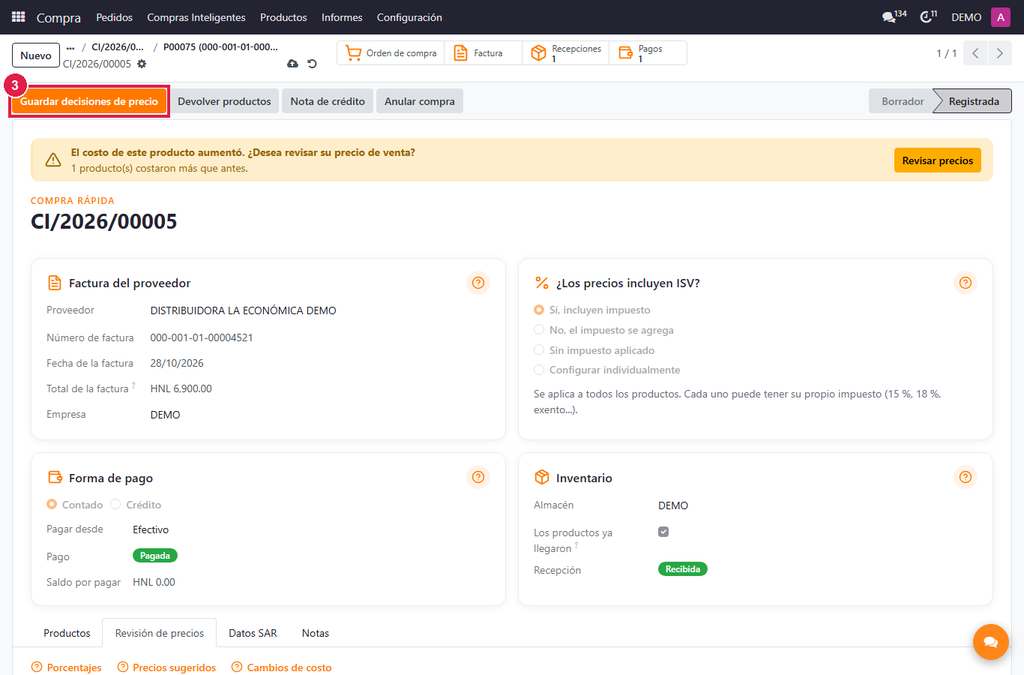Open the Configuración menu
Viewport: 1024px width, 675px height.
coord(409,18)
